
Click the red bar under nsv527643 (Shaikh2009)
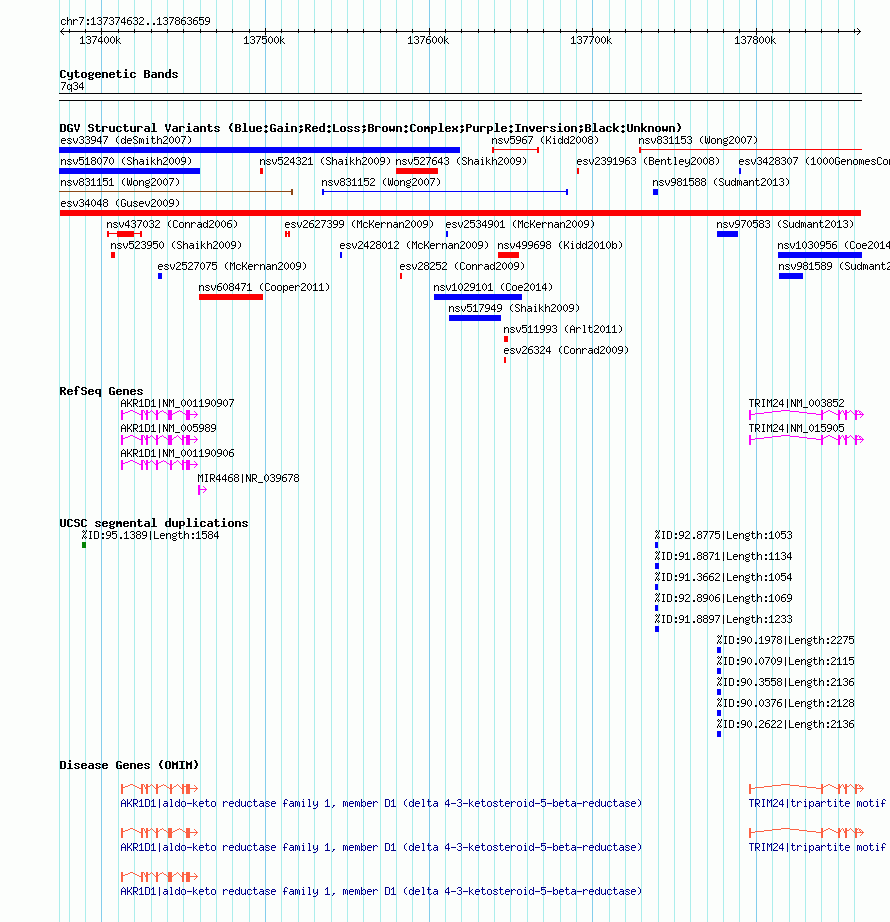[417, 171]
